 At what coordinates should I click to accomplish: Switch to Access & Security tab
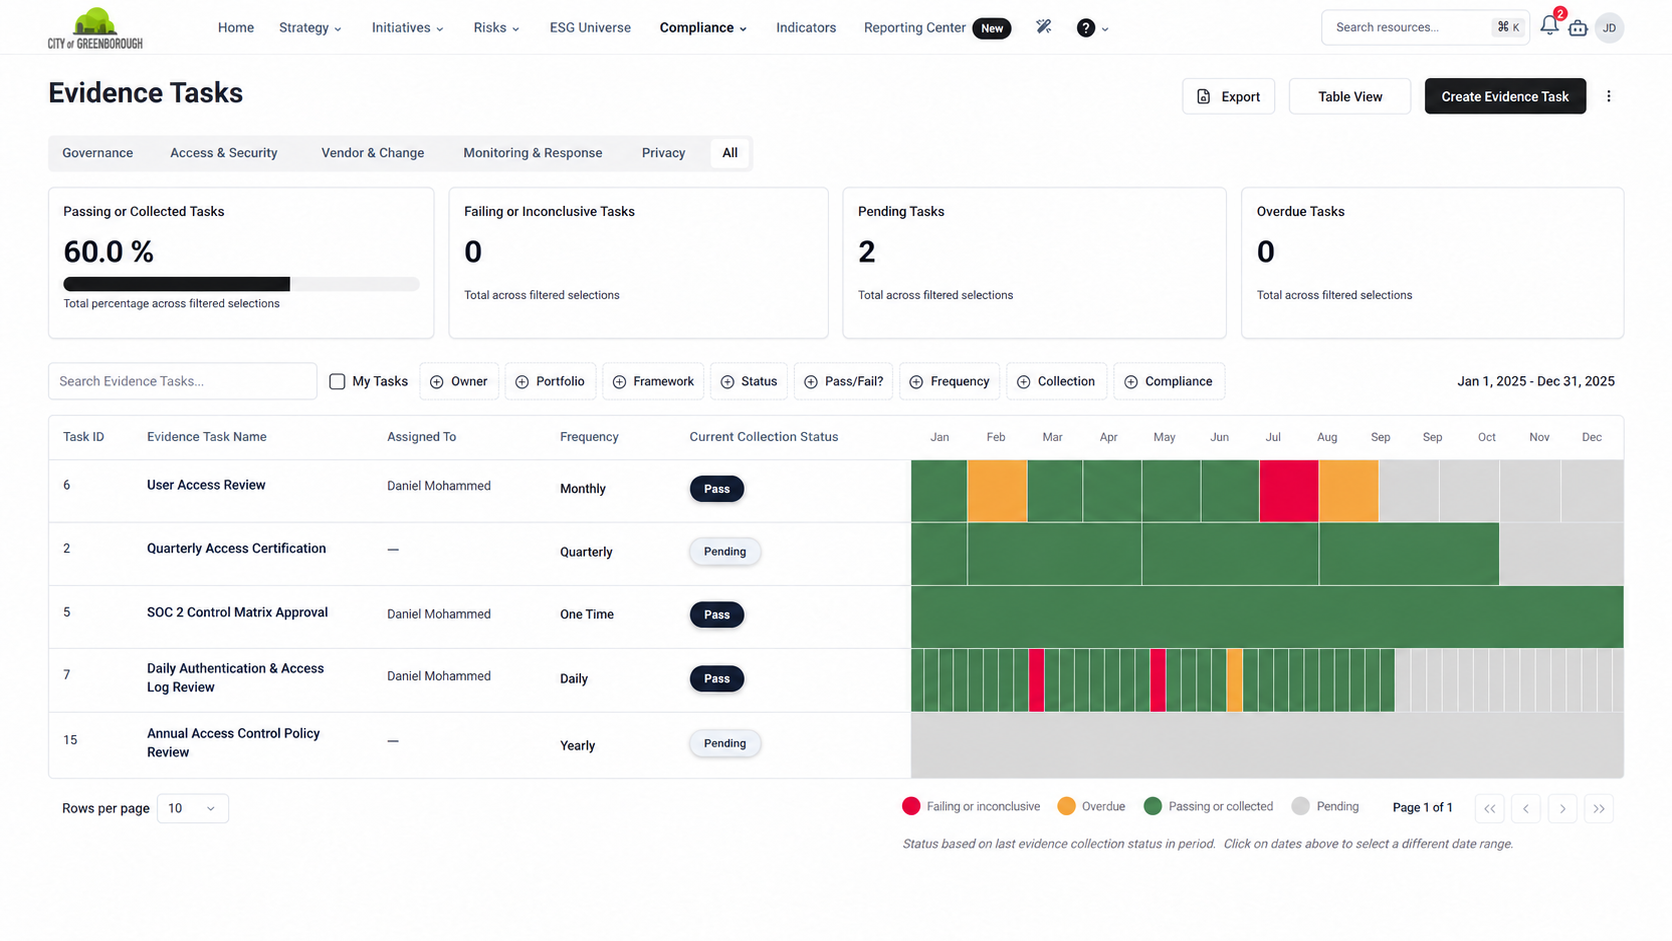[224, 153]
